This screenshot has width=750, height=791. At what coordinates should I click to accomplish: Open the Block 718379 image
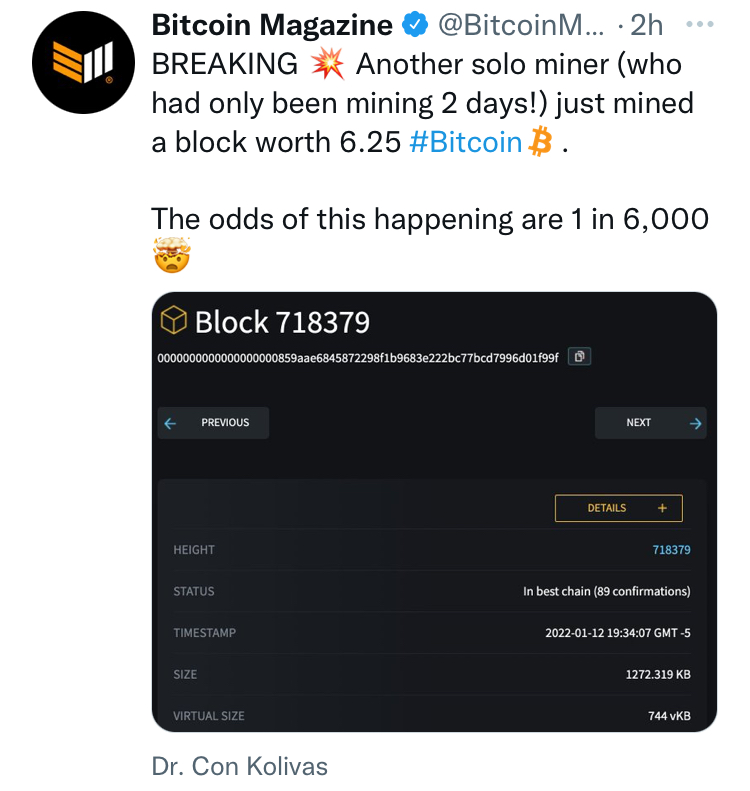point(434,512)
